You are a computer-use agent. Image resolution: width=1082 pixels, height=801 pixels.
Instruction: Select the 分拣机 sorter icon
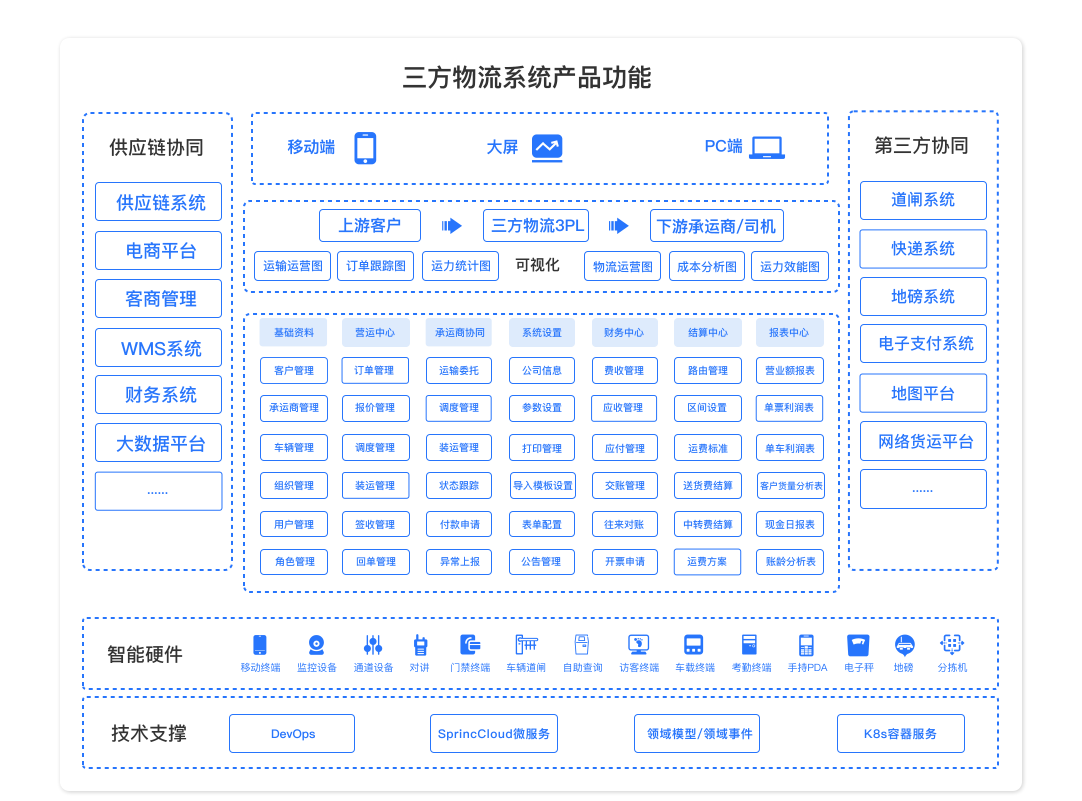click(952, 644)
